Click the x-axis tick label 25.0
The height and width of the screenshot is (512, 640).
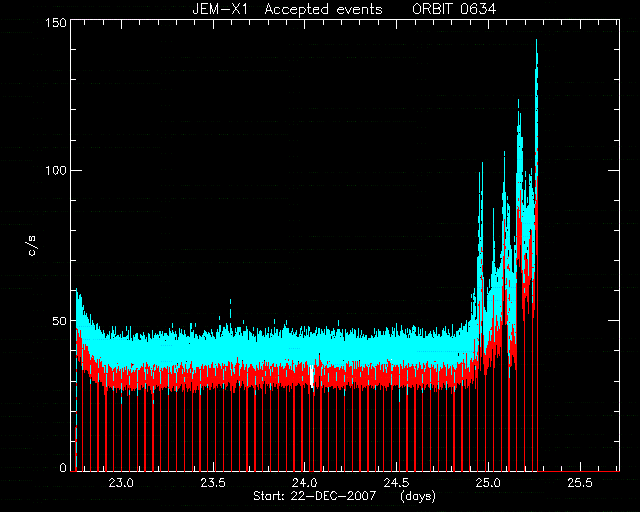pos(488,483)
